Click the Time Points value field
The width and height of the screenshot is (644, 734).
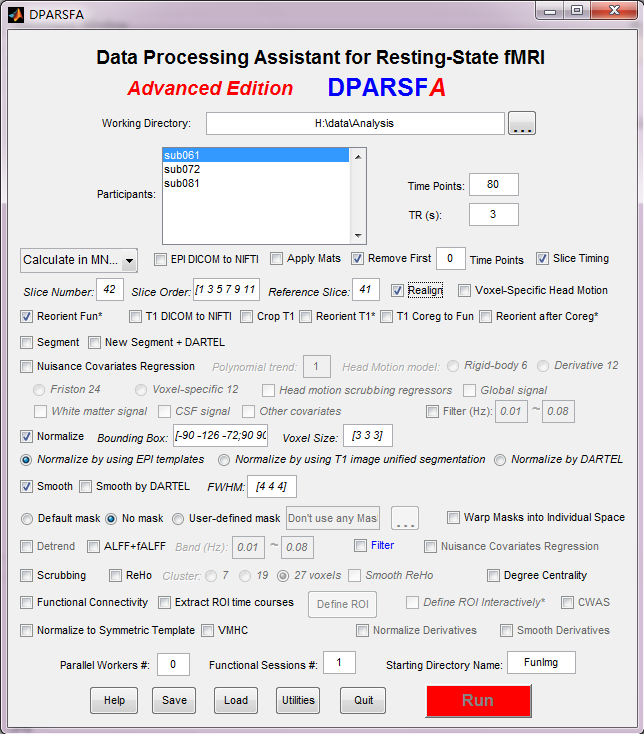click(494, 184)
